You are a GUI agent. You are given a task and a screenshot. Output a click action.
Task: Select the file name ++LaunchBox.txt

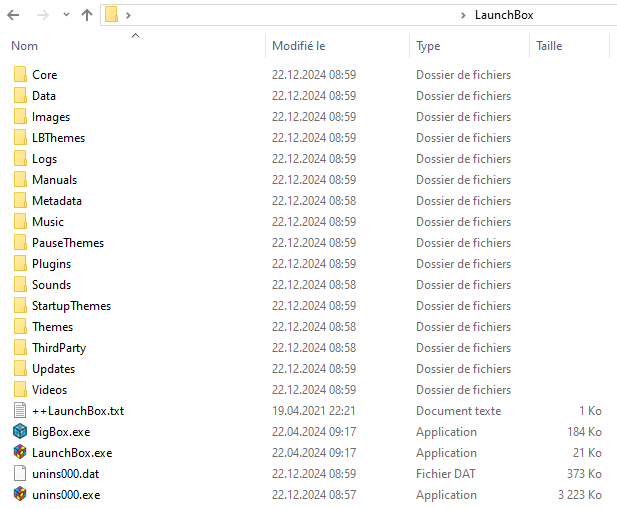pyautogui.click(x=78, y=411)
